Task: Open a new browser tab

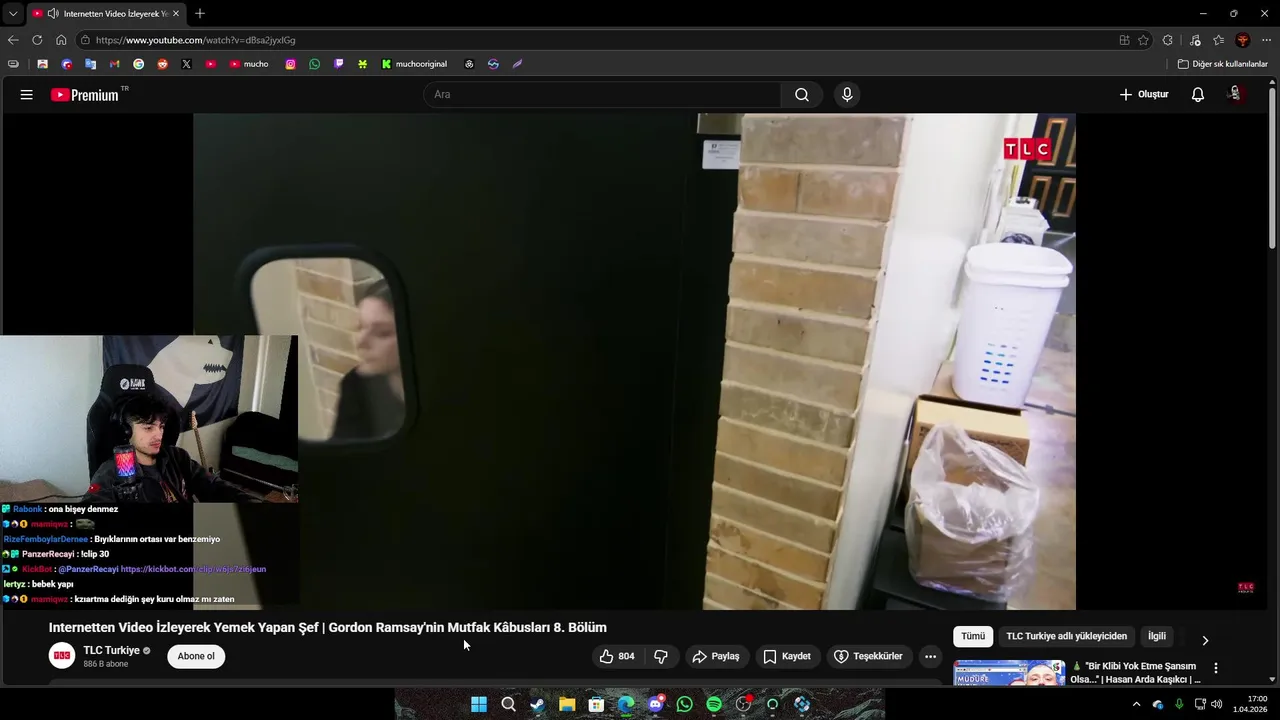Action: pyautogui.click(x=200, y=14)
